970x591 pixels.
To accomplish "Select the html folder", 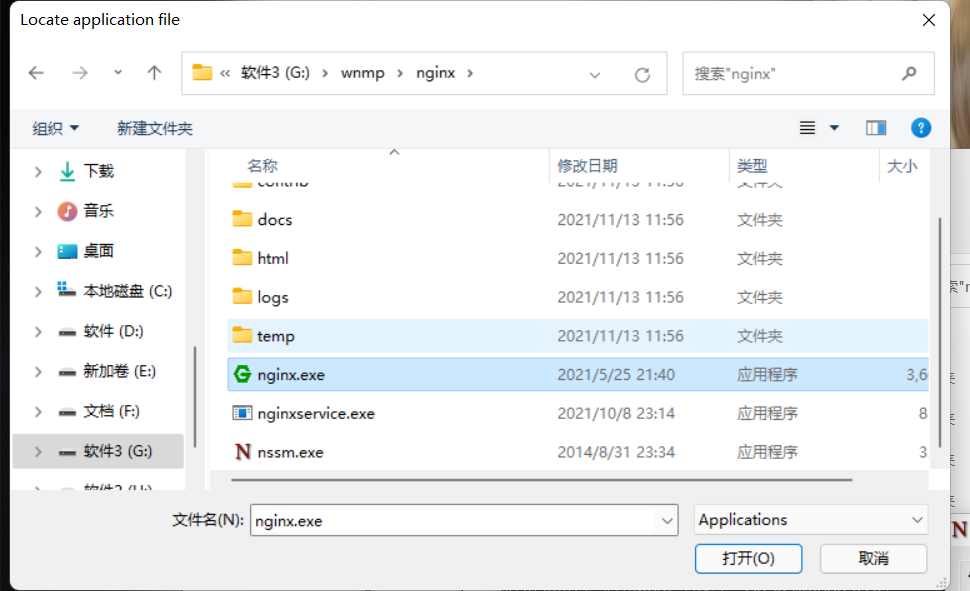I will pos(578,258).
